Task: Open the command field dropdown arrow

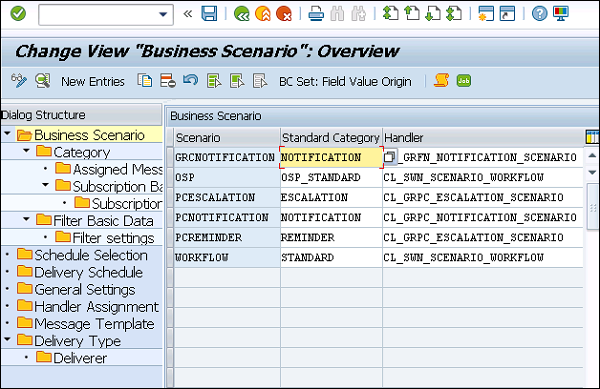Action: click(163, 15)
